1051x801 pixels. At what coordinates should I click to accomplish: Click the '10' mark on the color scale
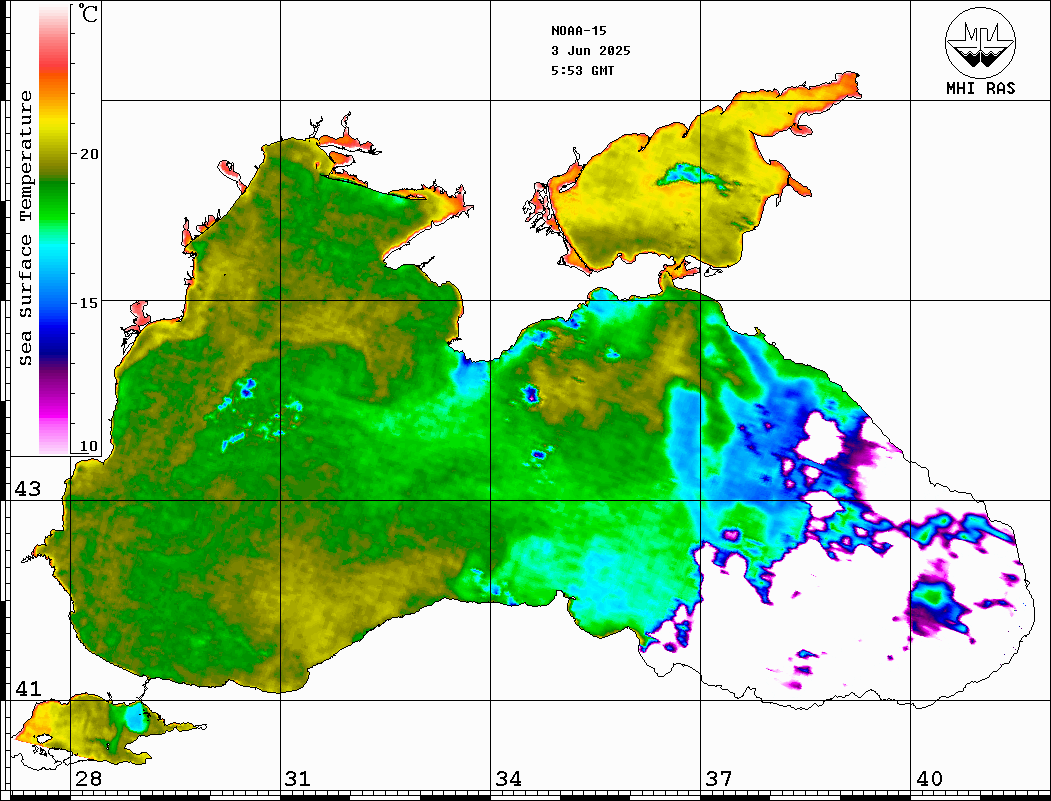pyautogui.click(x=89, y=446)
